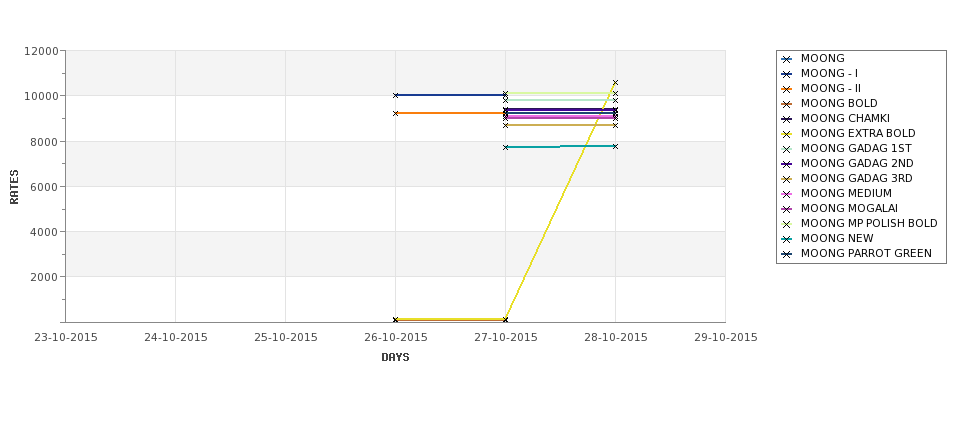This screenshot has width=975, height=429.
Task: Click the 28-10-2015 x-axis date label
Action: pos(616,338)
